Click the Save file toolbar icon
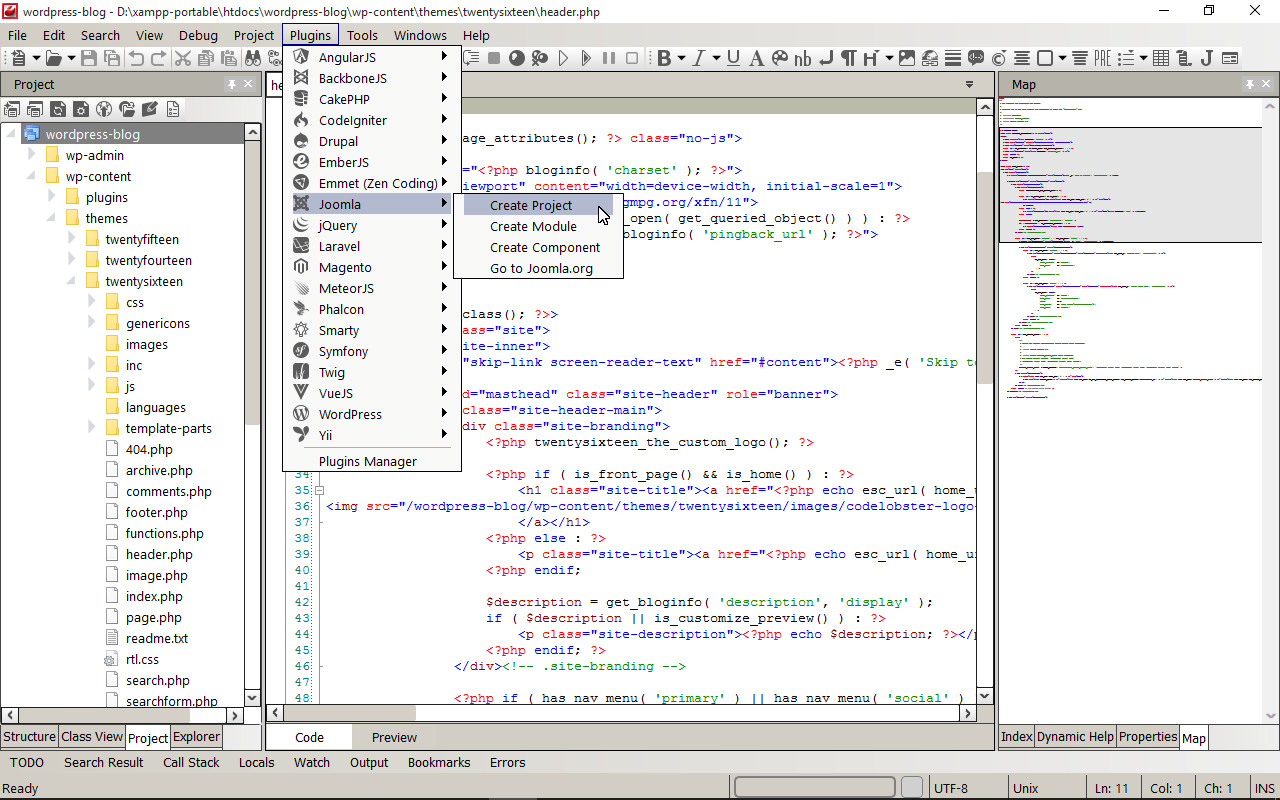This screenshot has width=1280, height=800. 89,59
